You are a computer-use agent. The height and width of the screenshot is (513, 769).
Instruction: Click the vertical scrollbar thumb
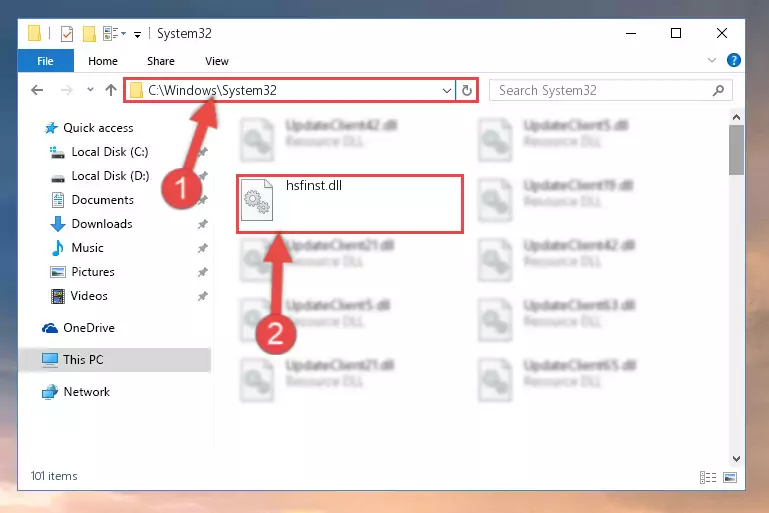[736, 150]
